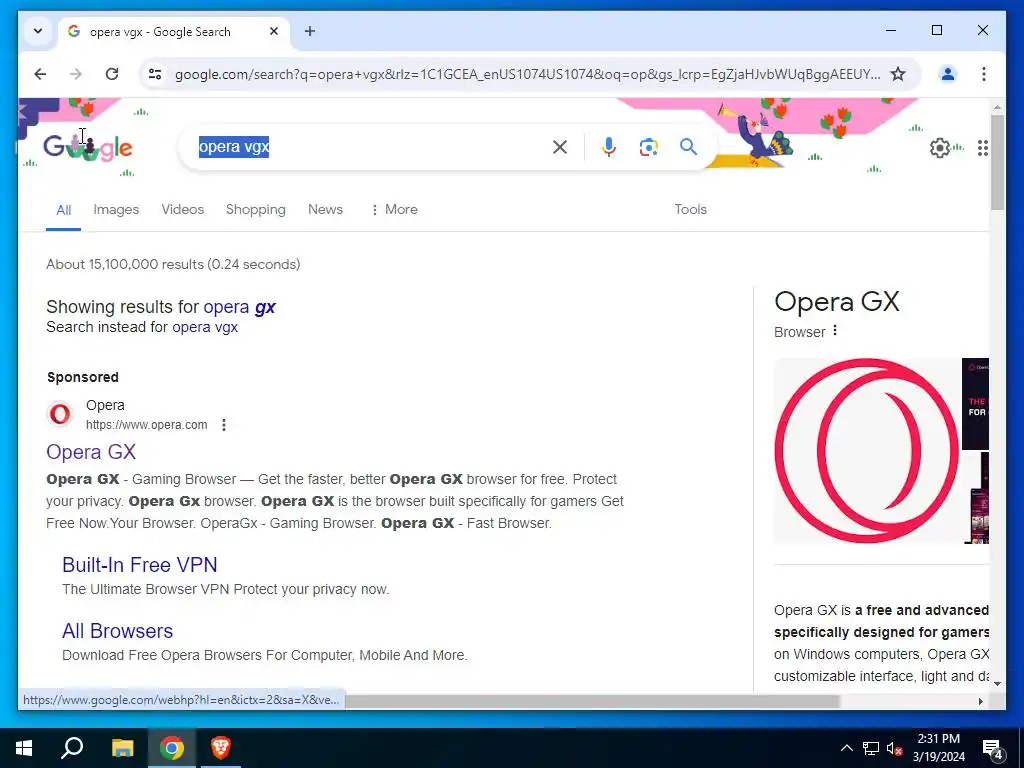This screenshot has height=768, width=1024.
Task: Submit search with magnifying glass icon
Action: coord(688,147)
